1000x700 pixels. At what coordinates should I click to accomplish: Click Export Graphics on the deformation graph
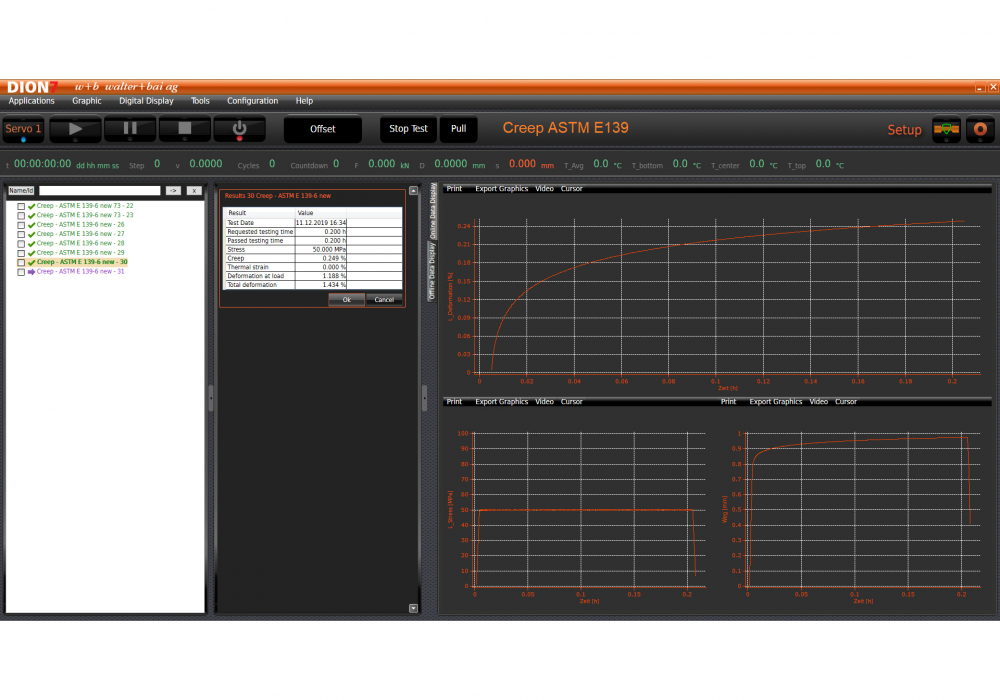click(x=501, y=189)
